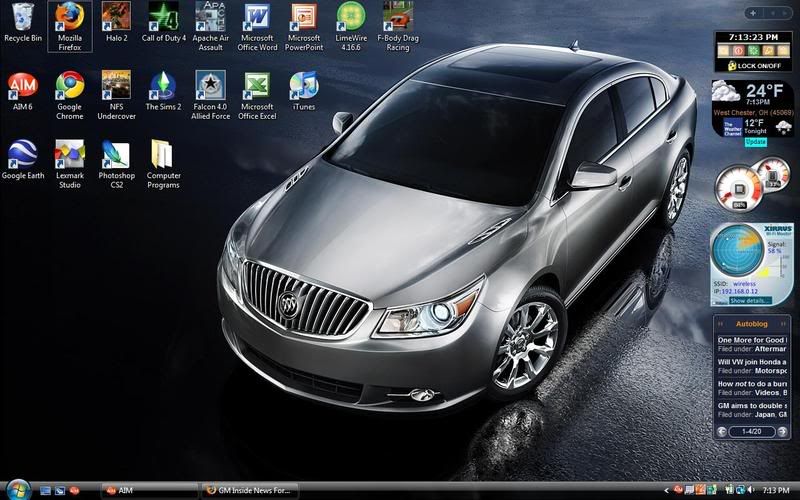Image resolution: width=800 pixels, height=500 pixels.
Task: Toggle the LOCK ON/OFF gadget control
Action: click(x=753, y=66)
